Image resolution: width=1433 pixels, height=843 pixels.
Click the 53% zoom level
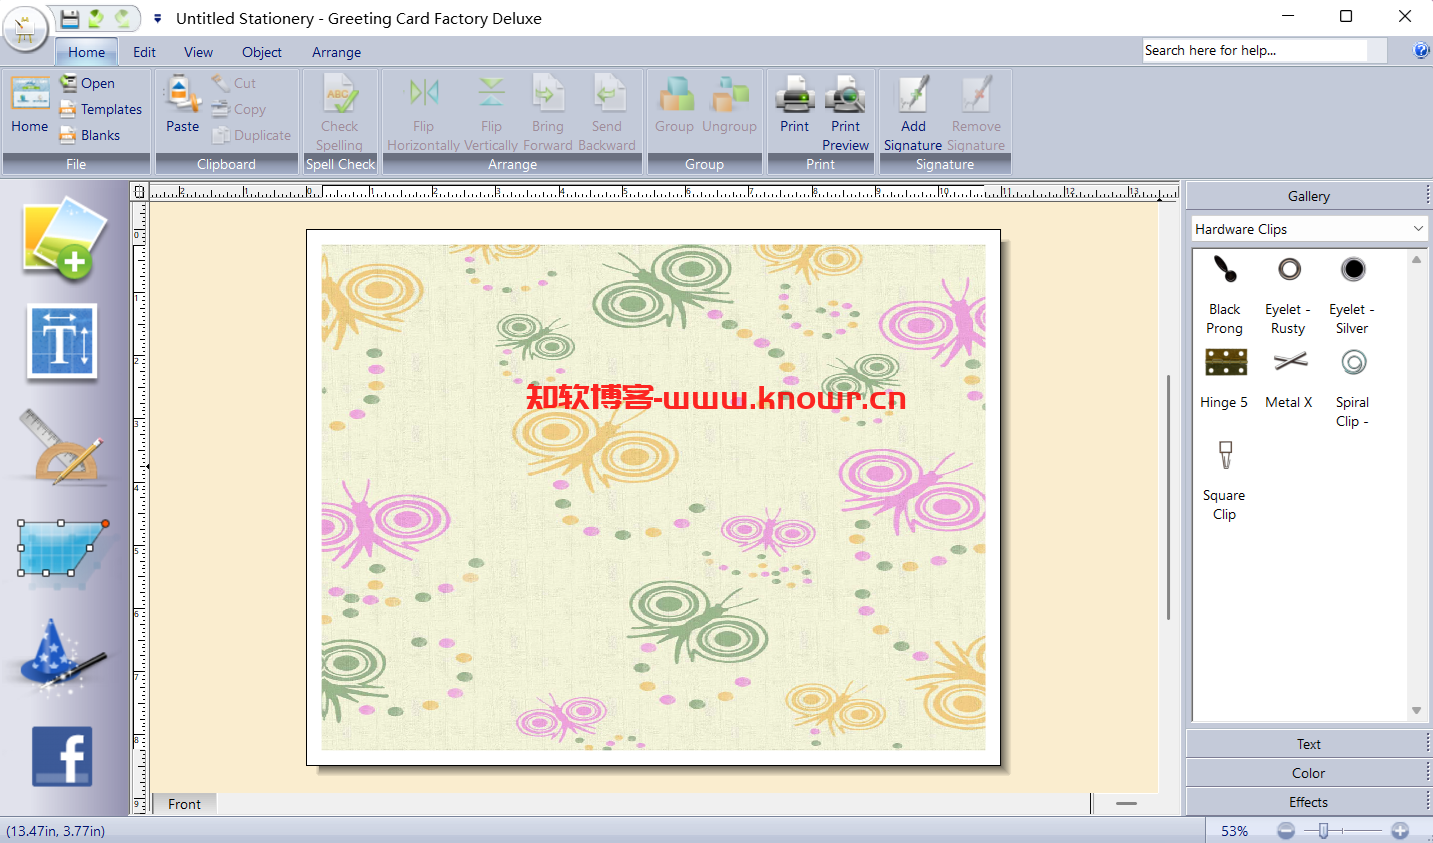(1235, 831)
